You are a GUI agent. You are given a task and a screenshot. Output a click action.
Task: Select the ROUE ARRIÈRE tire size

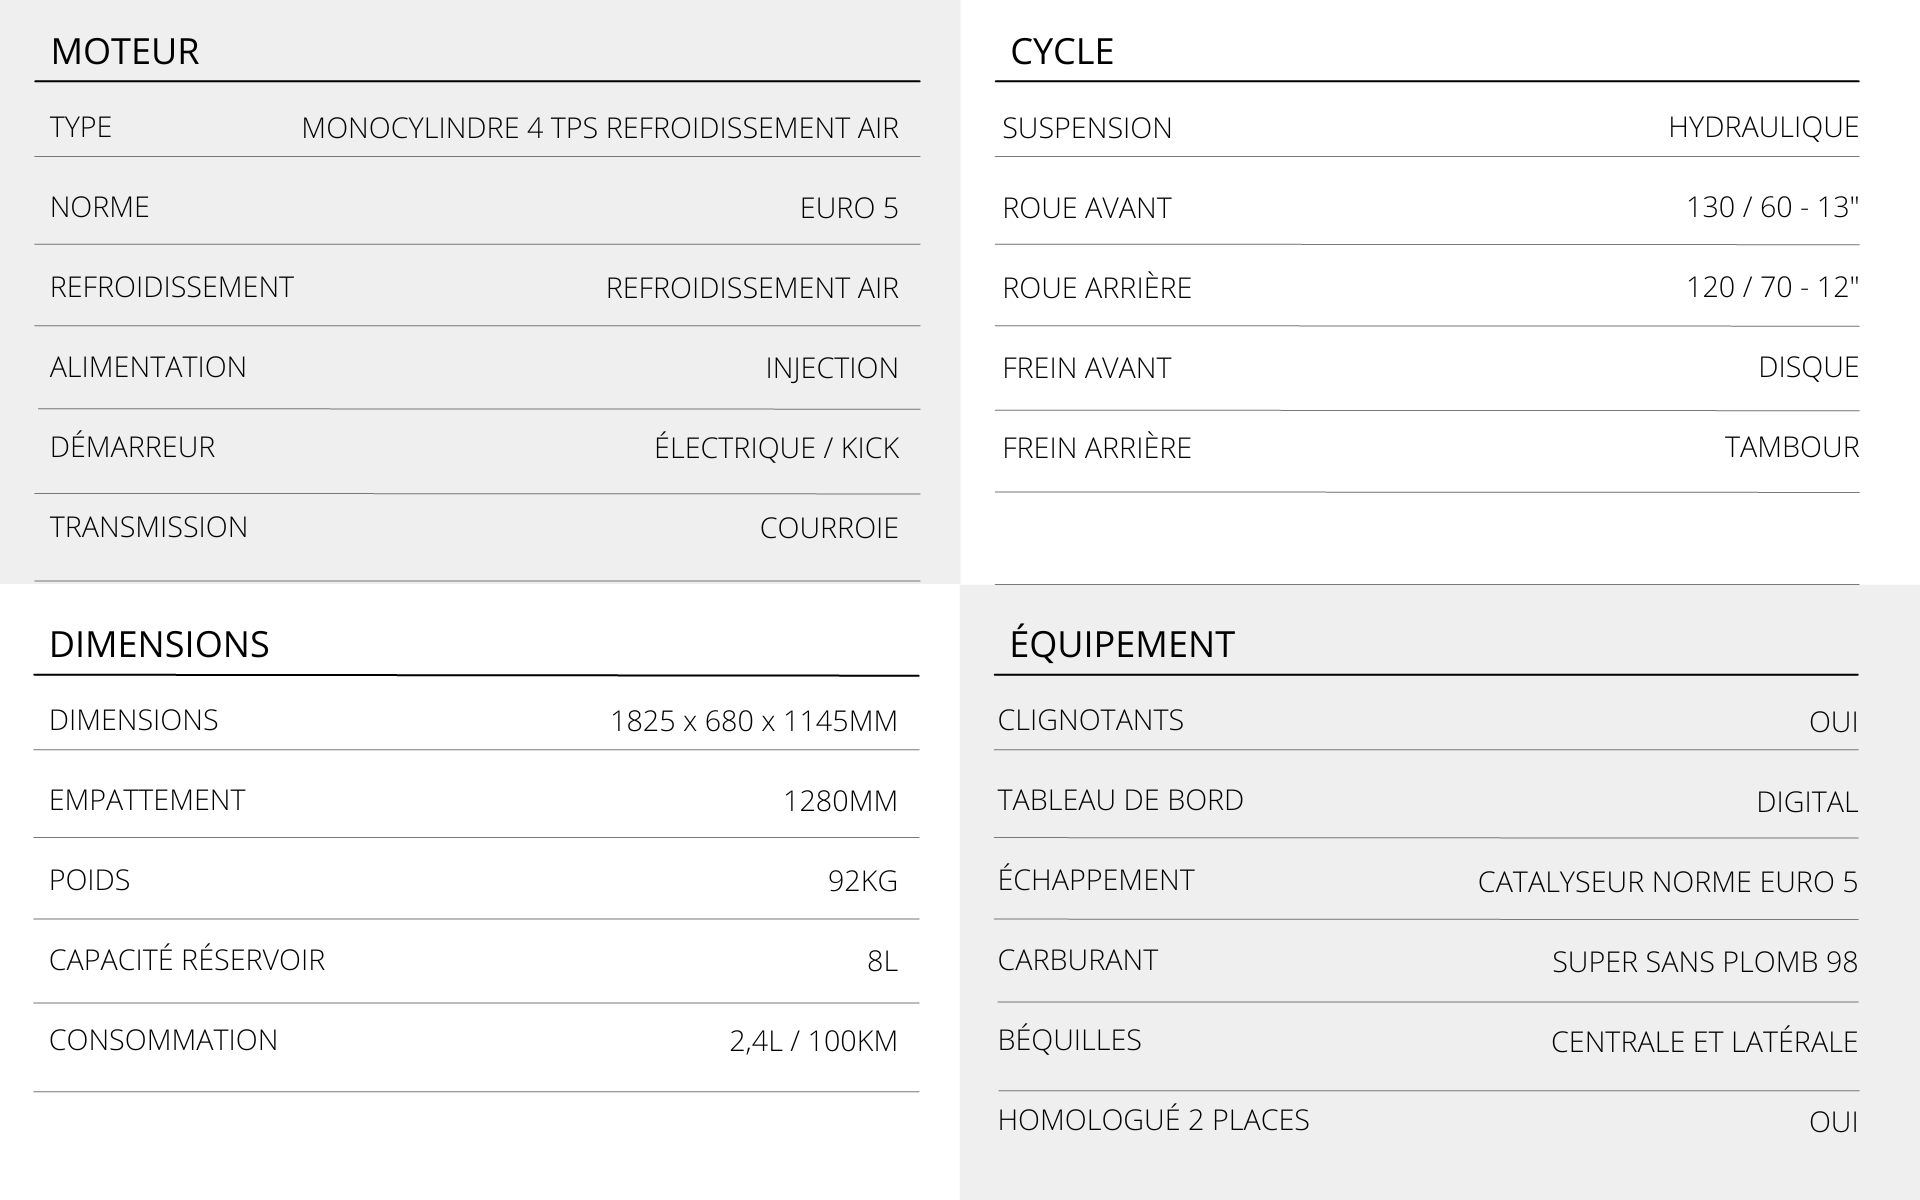point(1772,287)
